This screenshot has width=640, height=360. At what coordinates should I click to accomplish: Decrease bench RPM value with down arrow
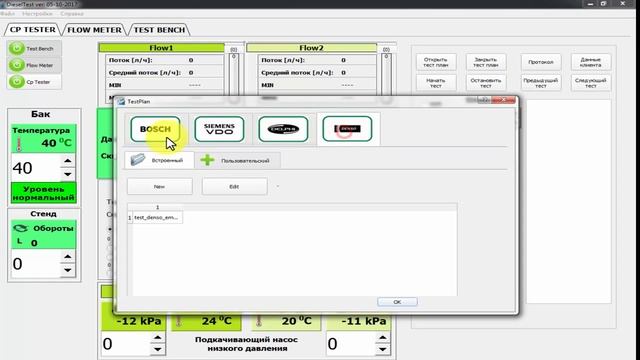(68, 270)
